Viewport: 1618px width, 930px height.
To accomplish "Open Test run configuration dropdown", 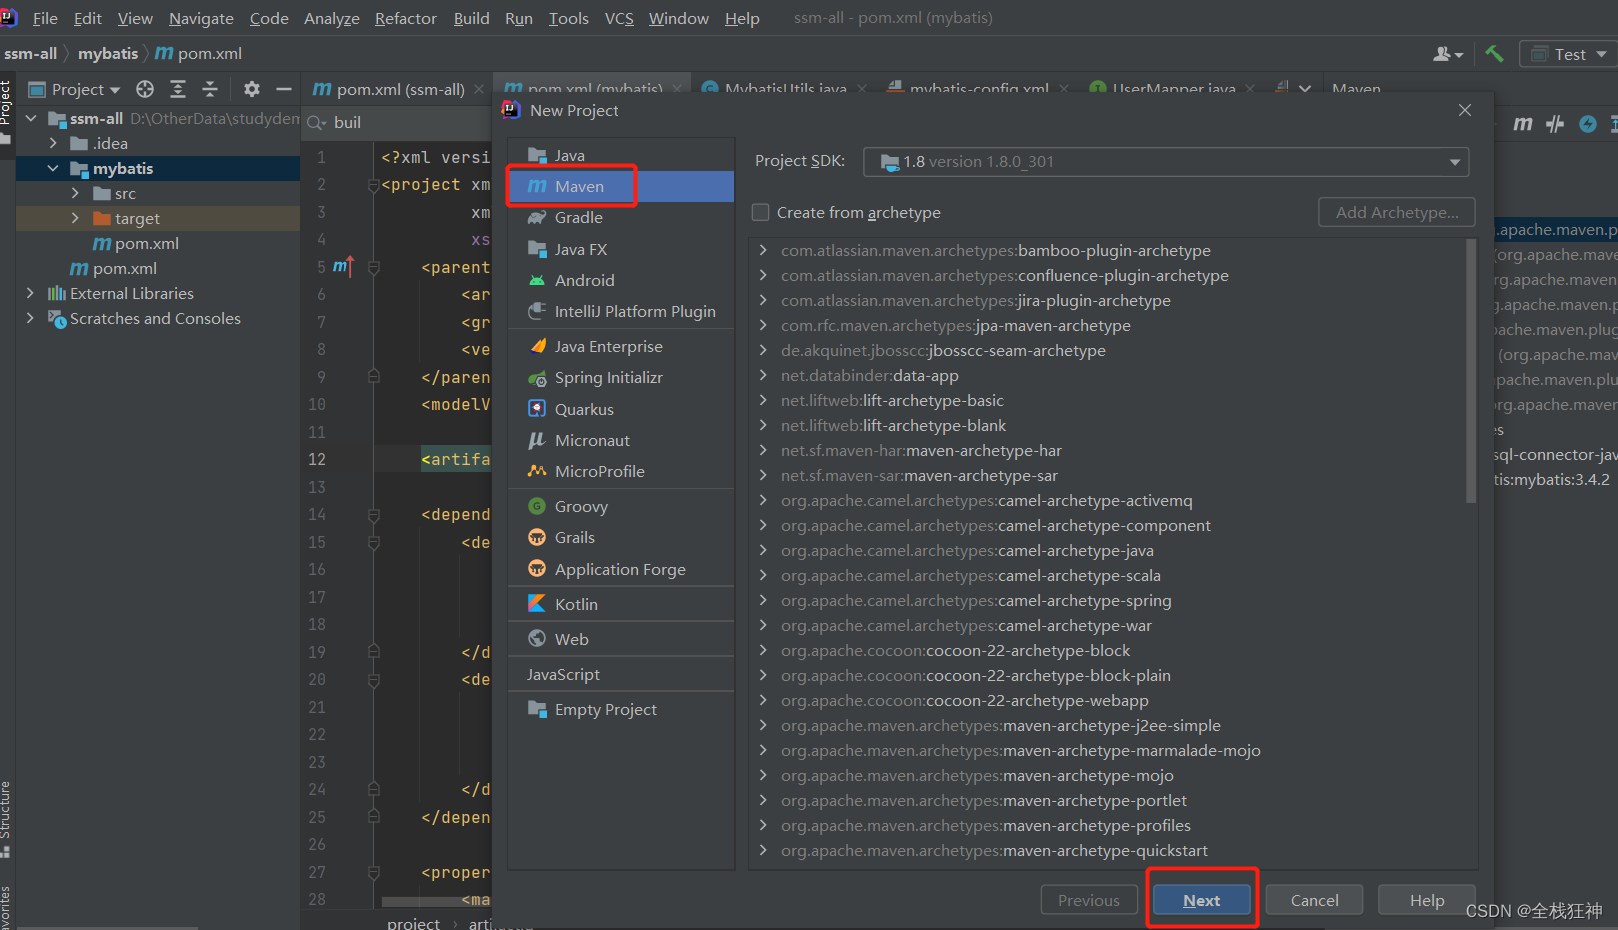I will click(1568, 54).
